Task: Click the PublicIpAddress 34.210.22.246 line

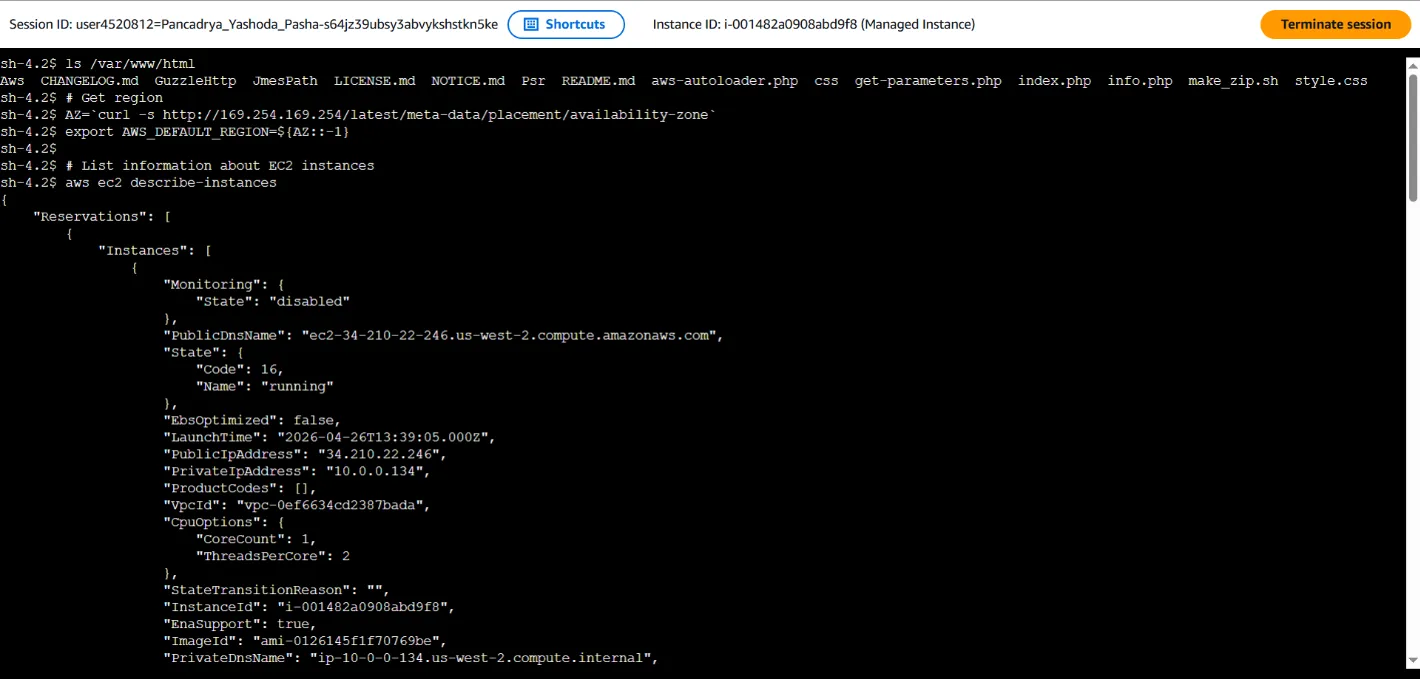Action: point(305,455)
